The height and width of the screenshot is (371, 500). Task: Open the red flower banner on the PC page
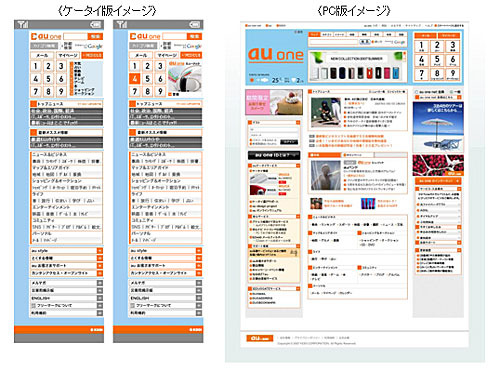tap(438, 165)
